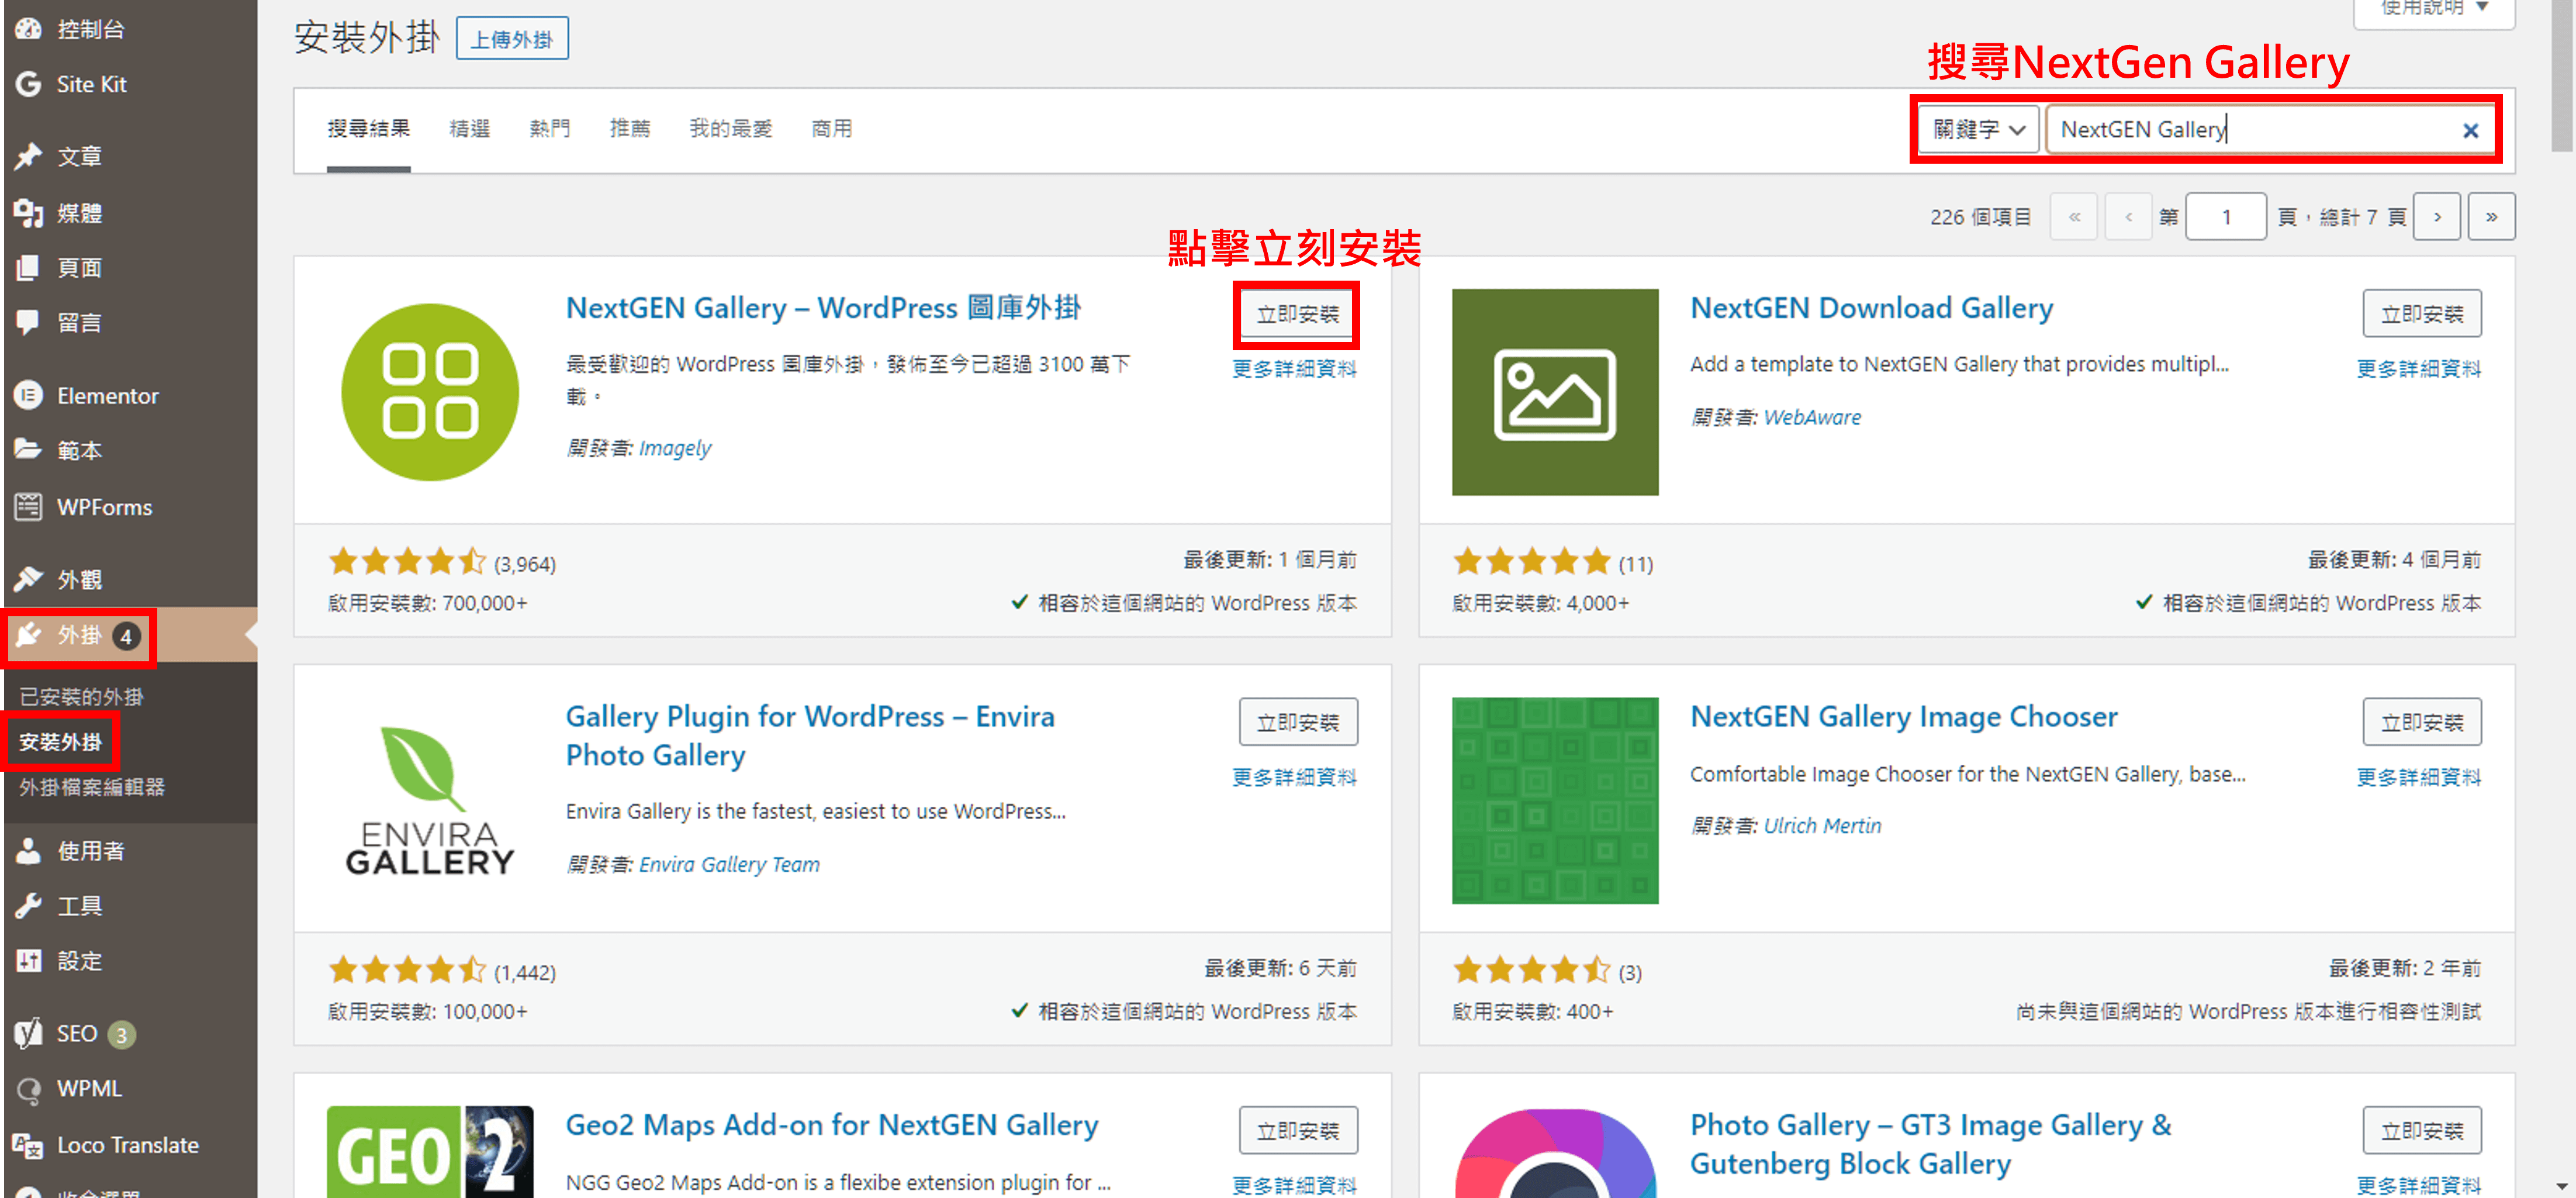Open 更多詳細資料 for Envira Photo Gallery

click(x=1295, y=777)
